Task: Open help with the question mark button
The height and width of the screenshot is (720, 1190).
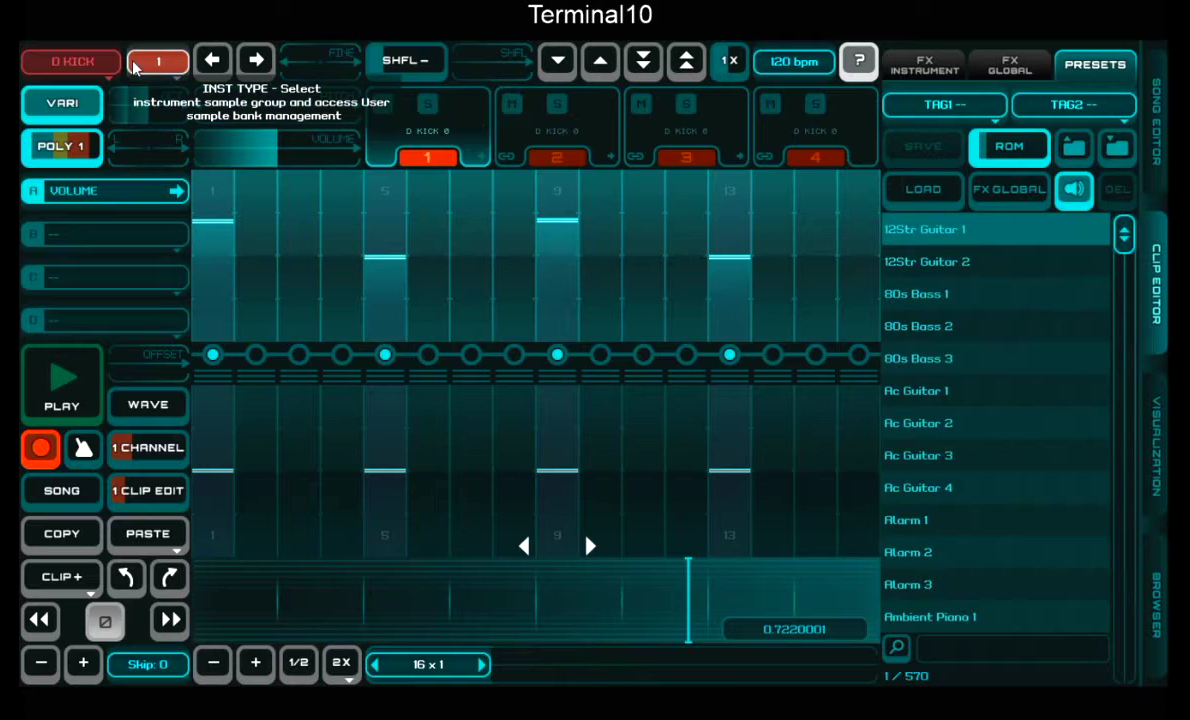Action: coord(859,61)
